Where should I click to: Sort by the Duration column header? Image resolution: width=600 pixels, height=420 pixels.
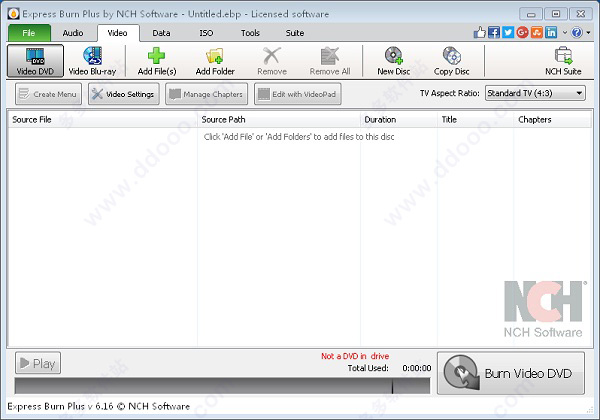[x=399, y=119]
